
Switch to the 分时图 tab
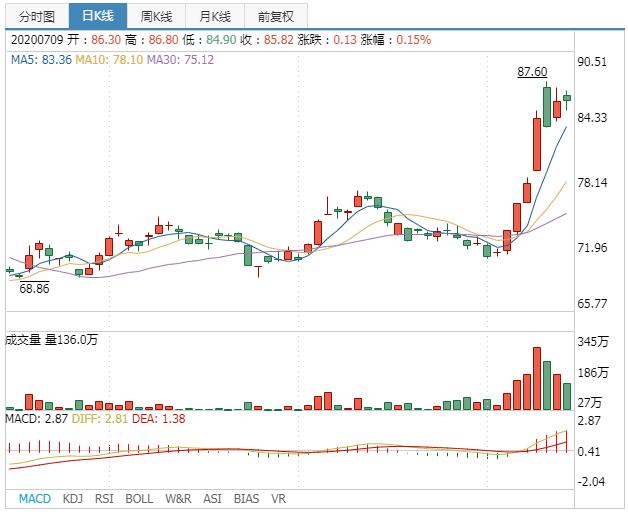click(x=36, y=17)
